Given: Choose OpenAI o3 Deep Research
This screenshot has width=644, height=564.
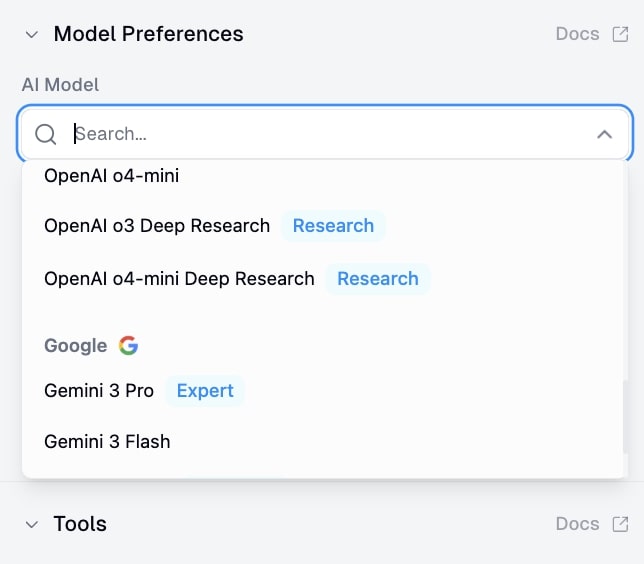Looking at the screenshot, I should click(x=157, y=226).
